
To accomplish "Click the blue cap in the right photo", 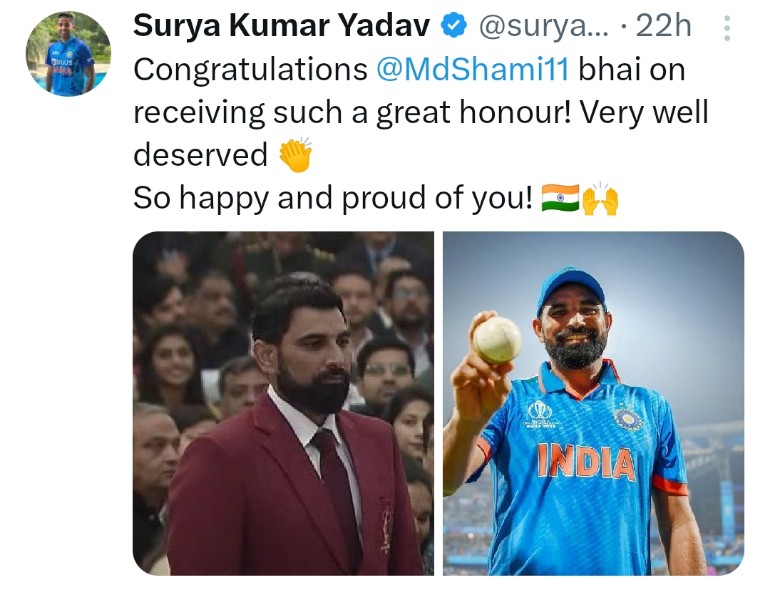I will 571,288.
